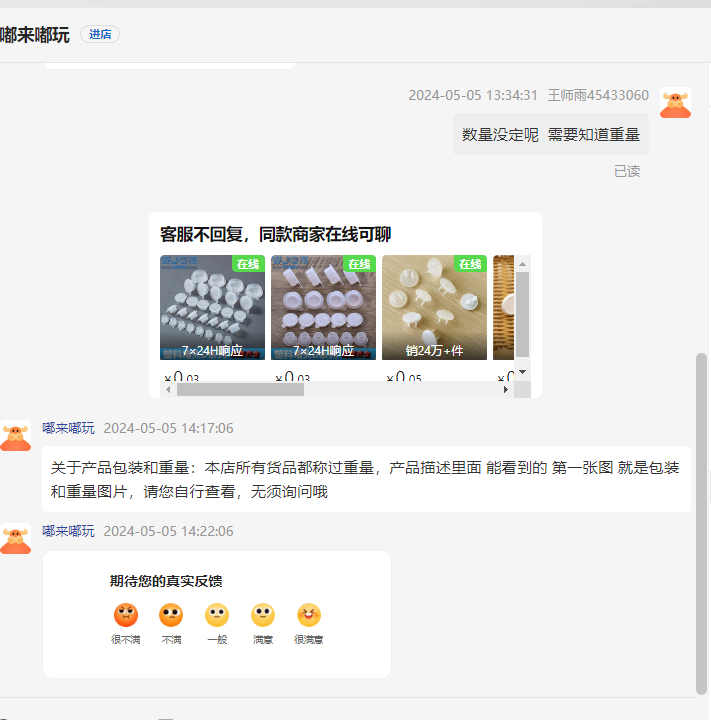Click the message about 产品包装和重量
Screen dimensions: 711x720
366,479
